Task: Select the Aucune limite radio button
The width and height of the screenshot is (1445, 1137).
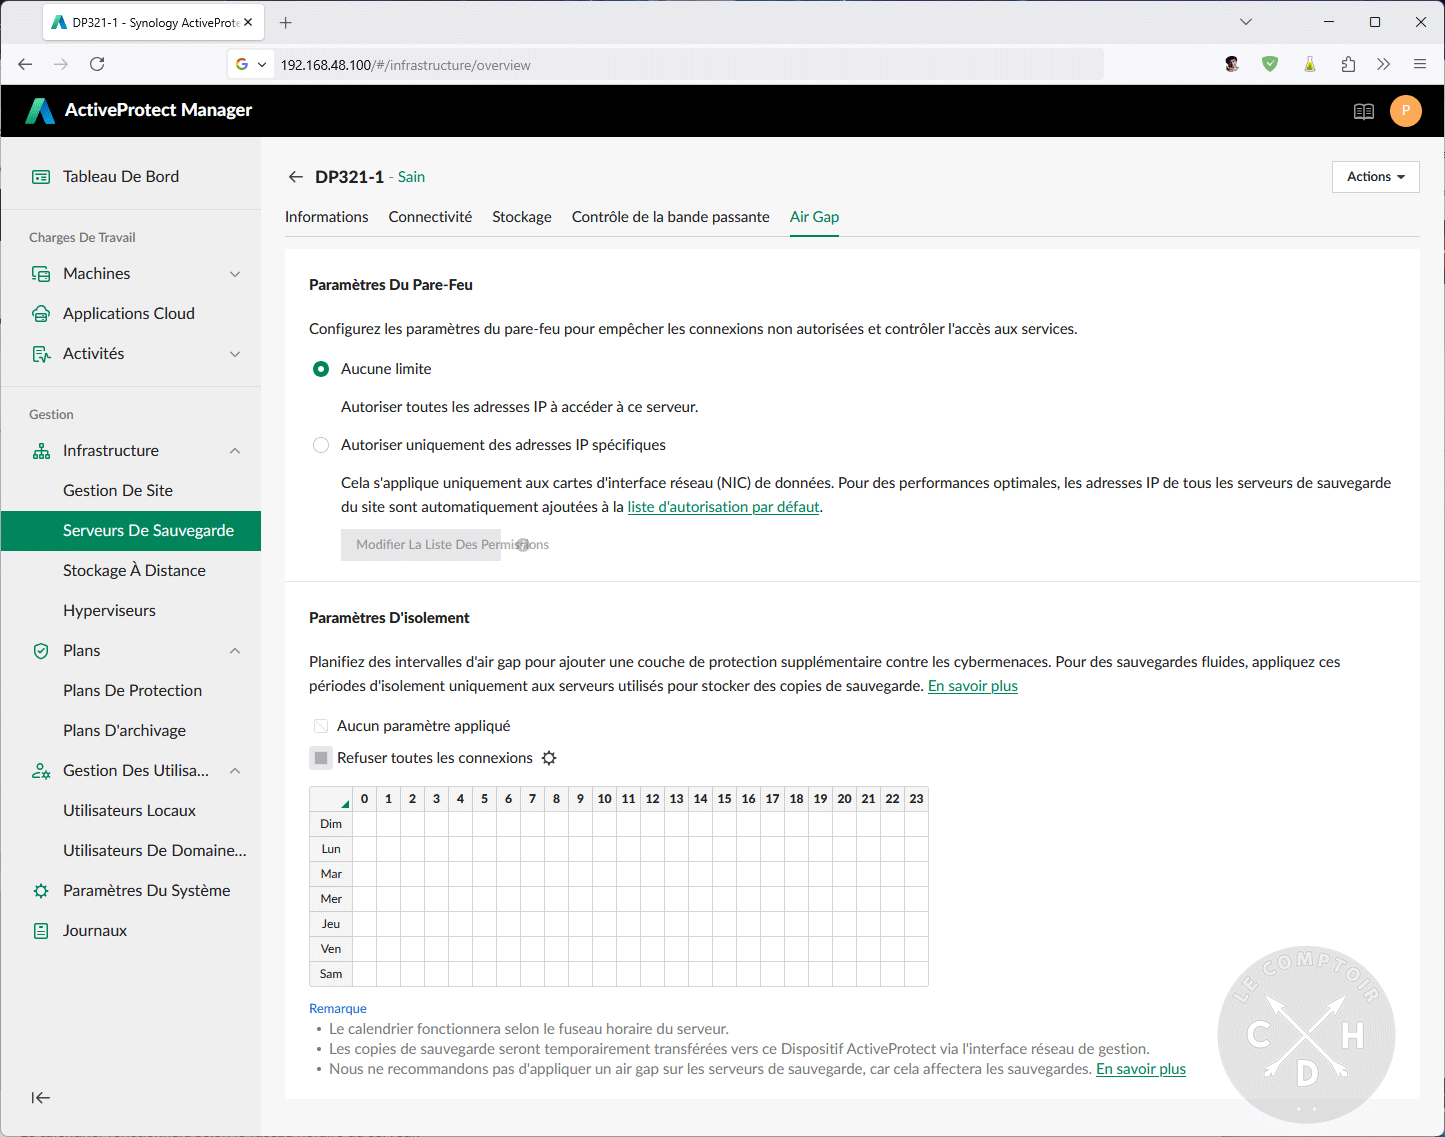Action: click(x=320, y=368)
